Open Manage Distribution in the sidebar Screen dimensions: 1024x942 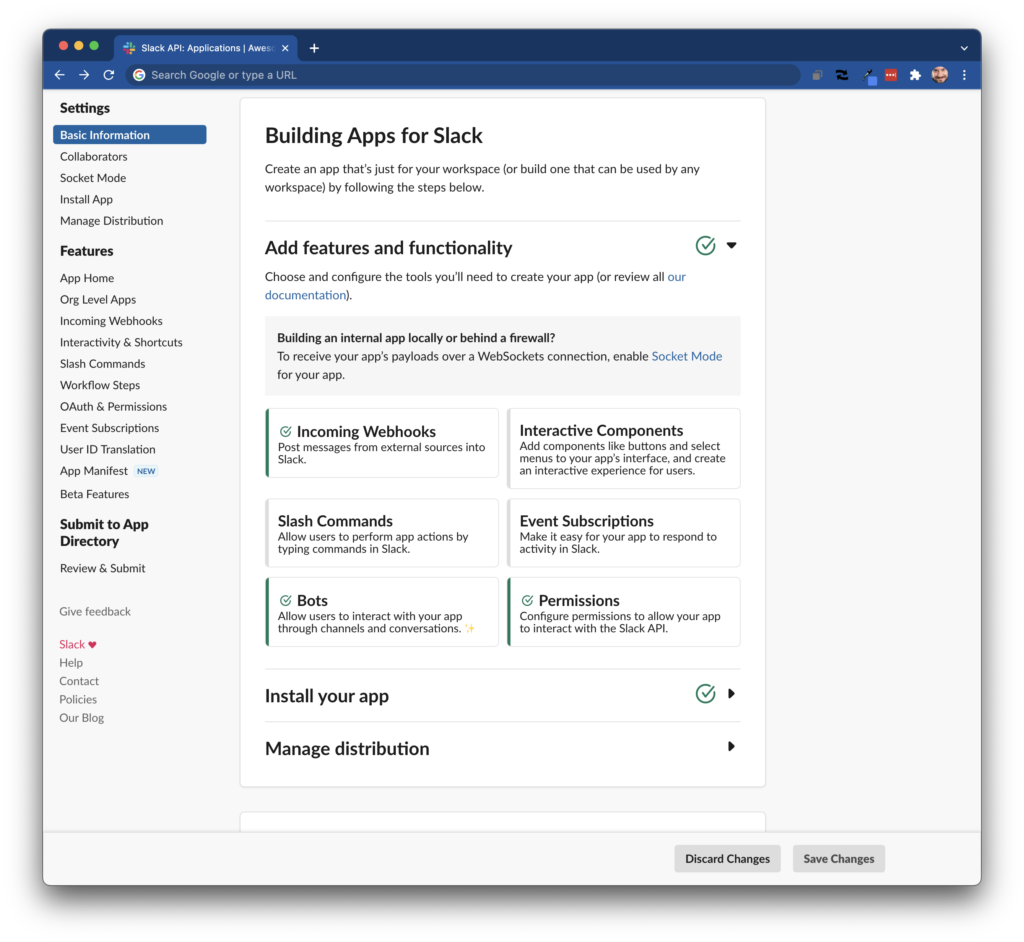click(112, 221)
